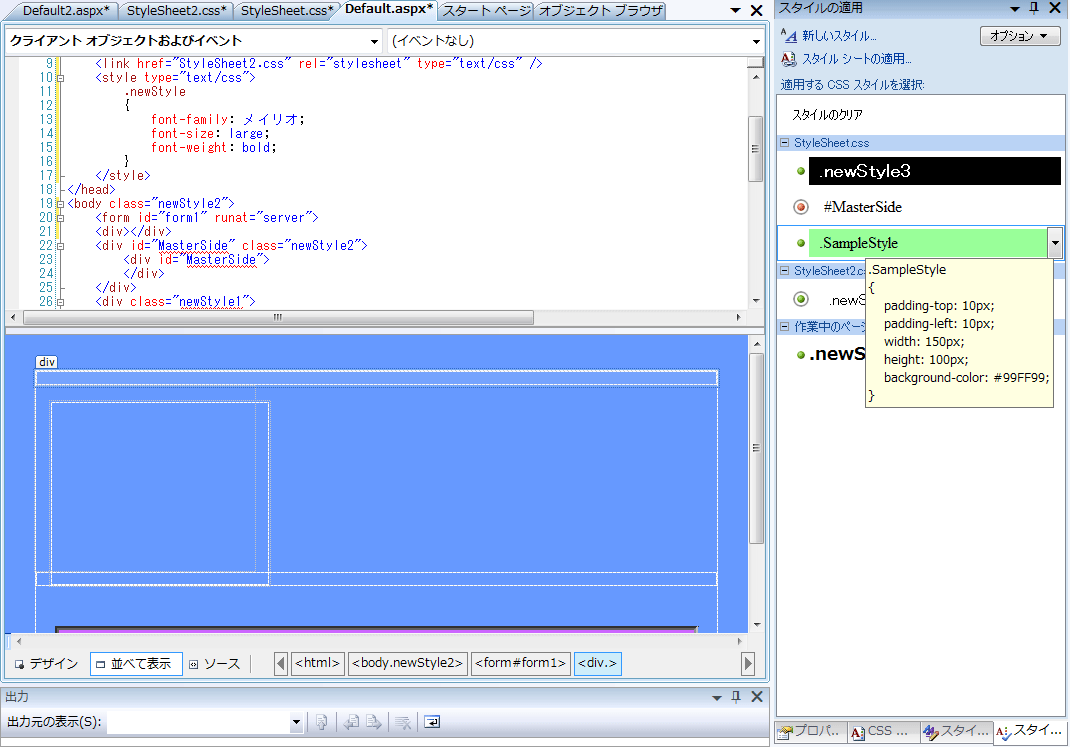Open the CSS properties panel tab

[882, 731]
